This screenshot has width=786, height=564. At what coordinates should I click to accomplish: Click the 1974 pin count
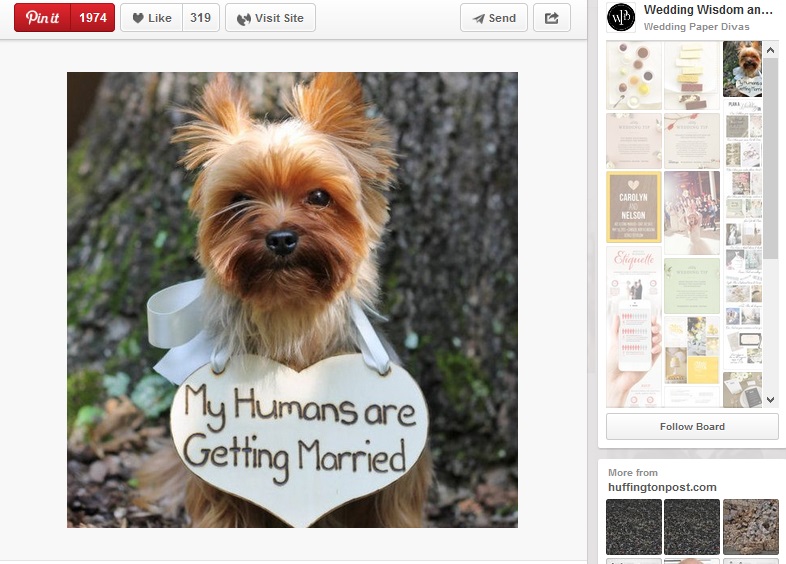point(93,18)
